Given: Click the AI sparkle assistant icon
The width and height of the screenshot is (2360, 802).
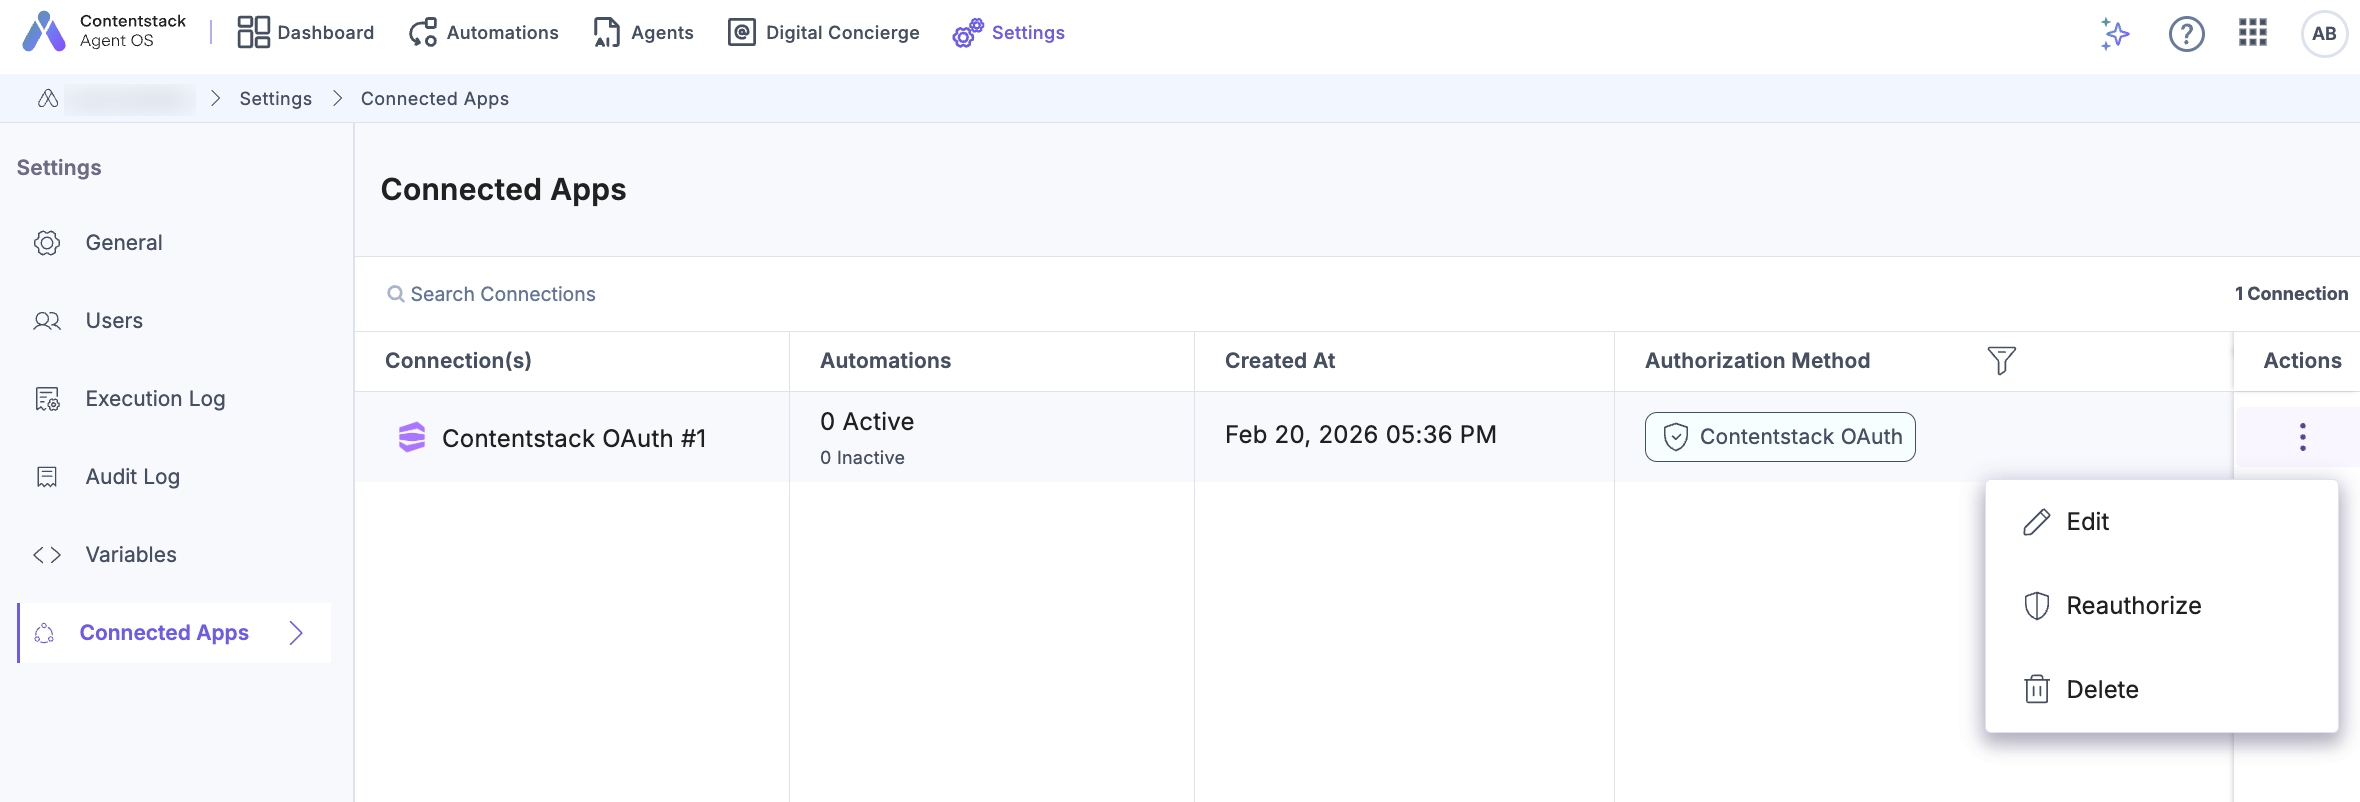Looking at the screenshot, I should click(2114, 34).
